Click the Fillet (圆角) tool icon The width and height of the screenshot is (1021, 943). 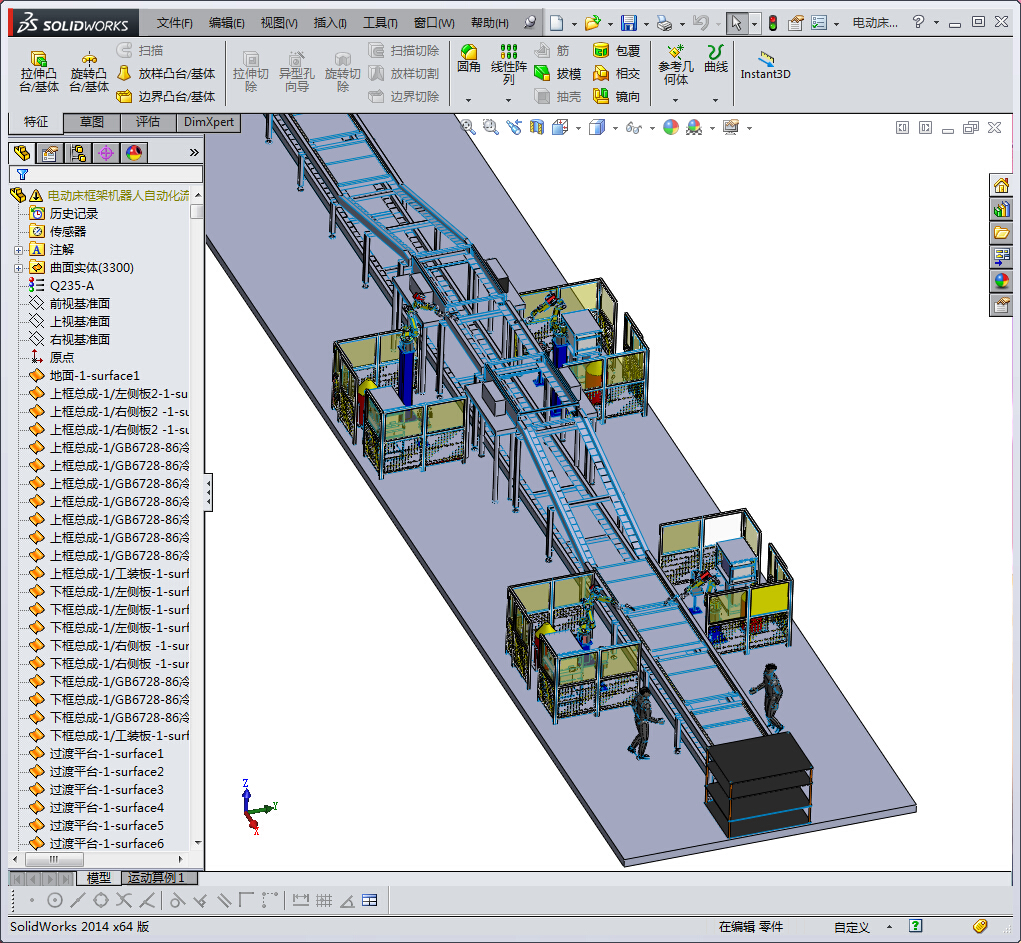point(468,57)
